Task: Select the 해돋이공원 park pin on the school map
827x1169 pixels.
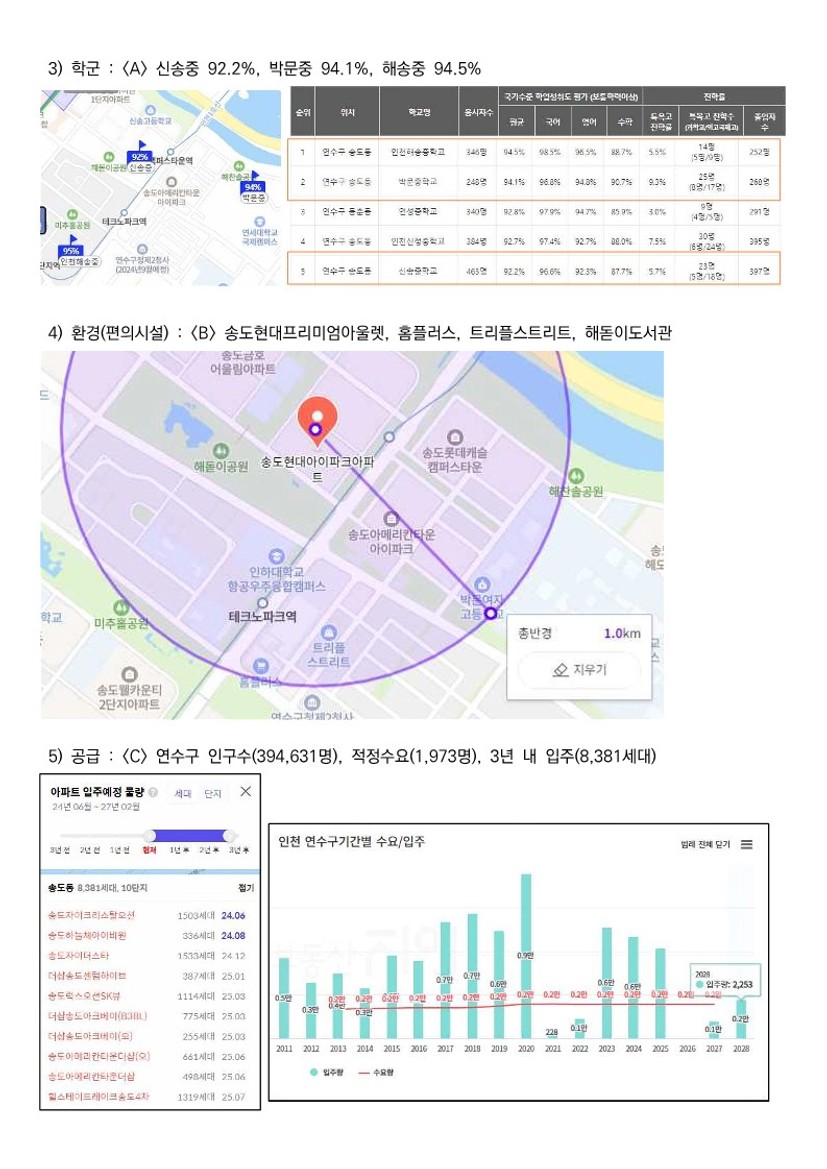Action: point(109,157)
